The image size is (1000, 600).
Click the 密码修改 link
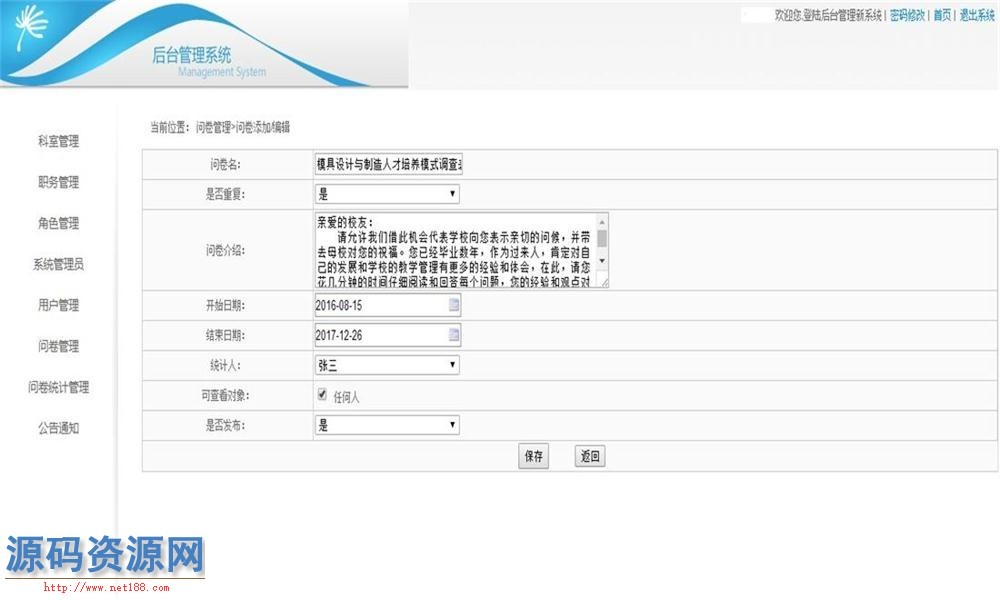(x=907, y=15)
